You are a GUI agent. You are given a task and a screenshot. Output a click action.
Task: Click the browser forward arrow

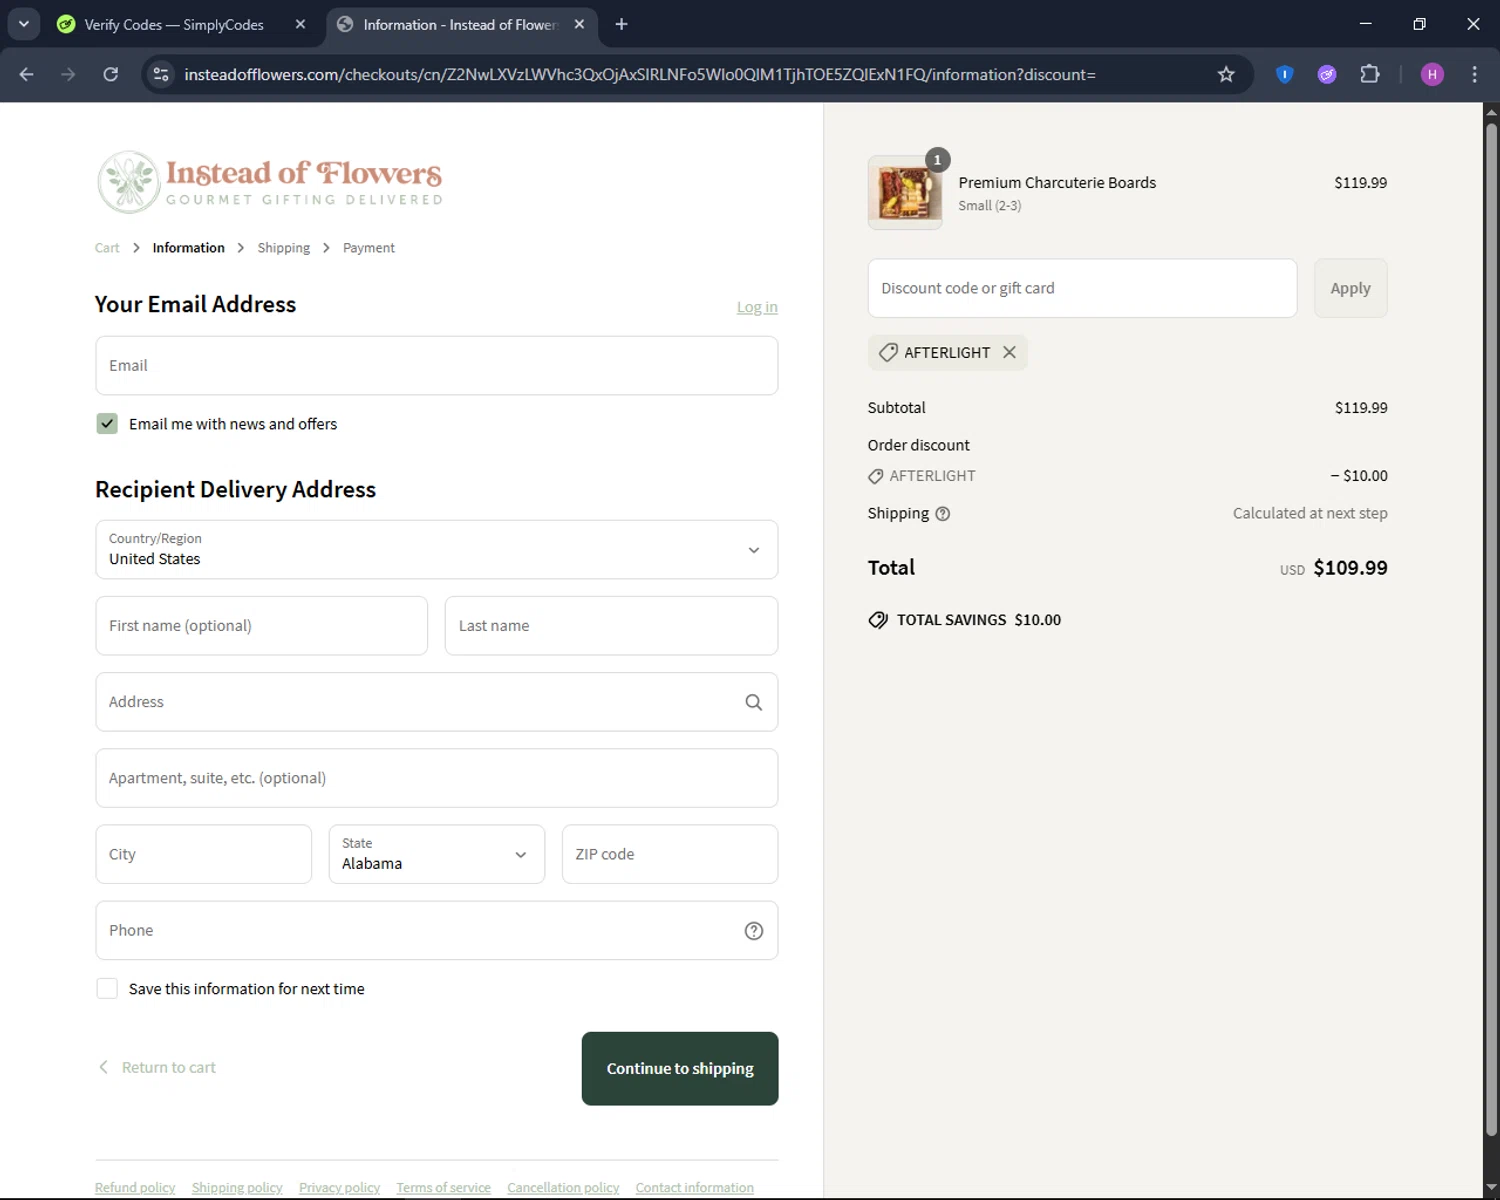tap(68, 74)
